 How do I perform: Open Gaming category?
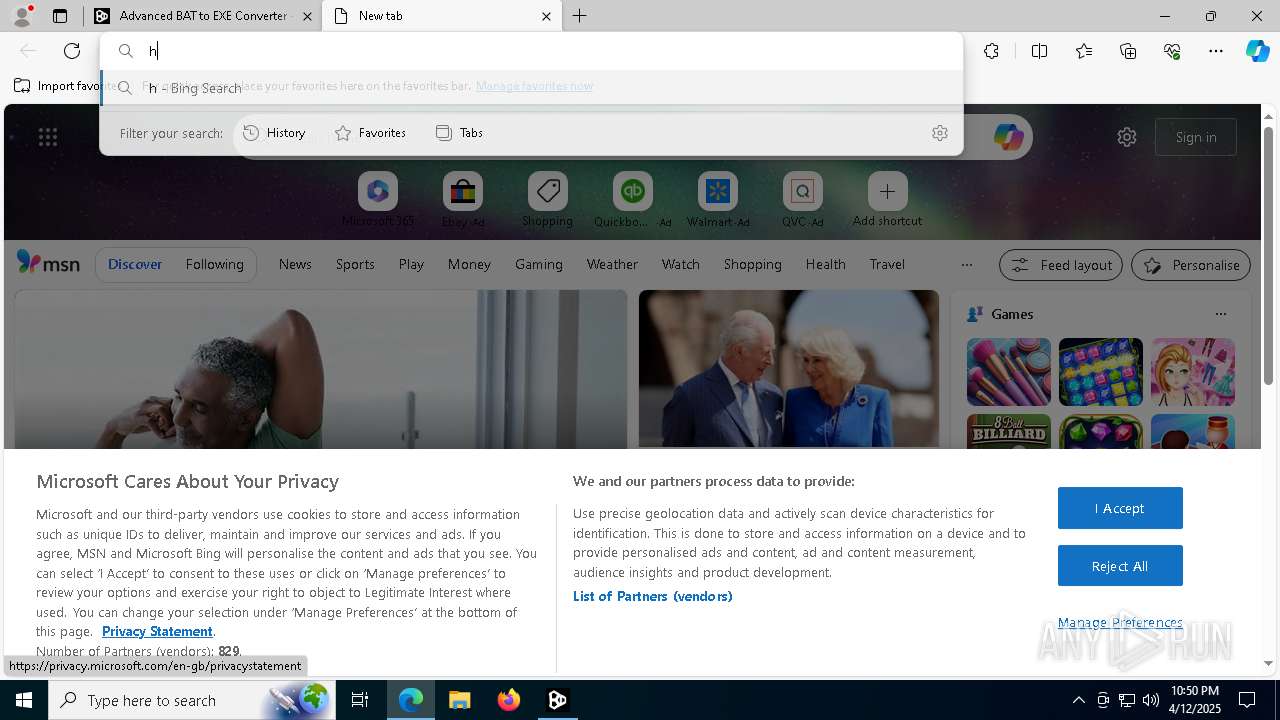pos(539,264)
